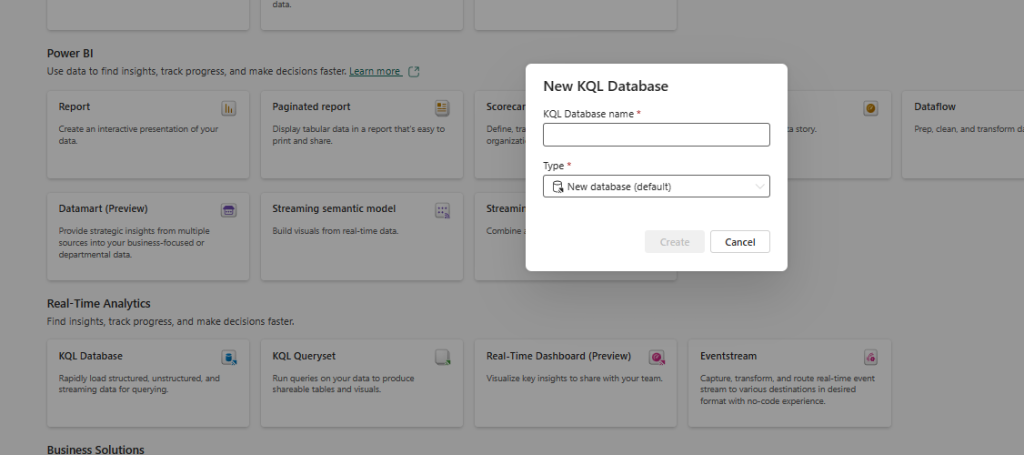
Task: Click the Datamart (Preview) icon
Action: 229,210
